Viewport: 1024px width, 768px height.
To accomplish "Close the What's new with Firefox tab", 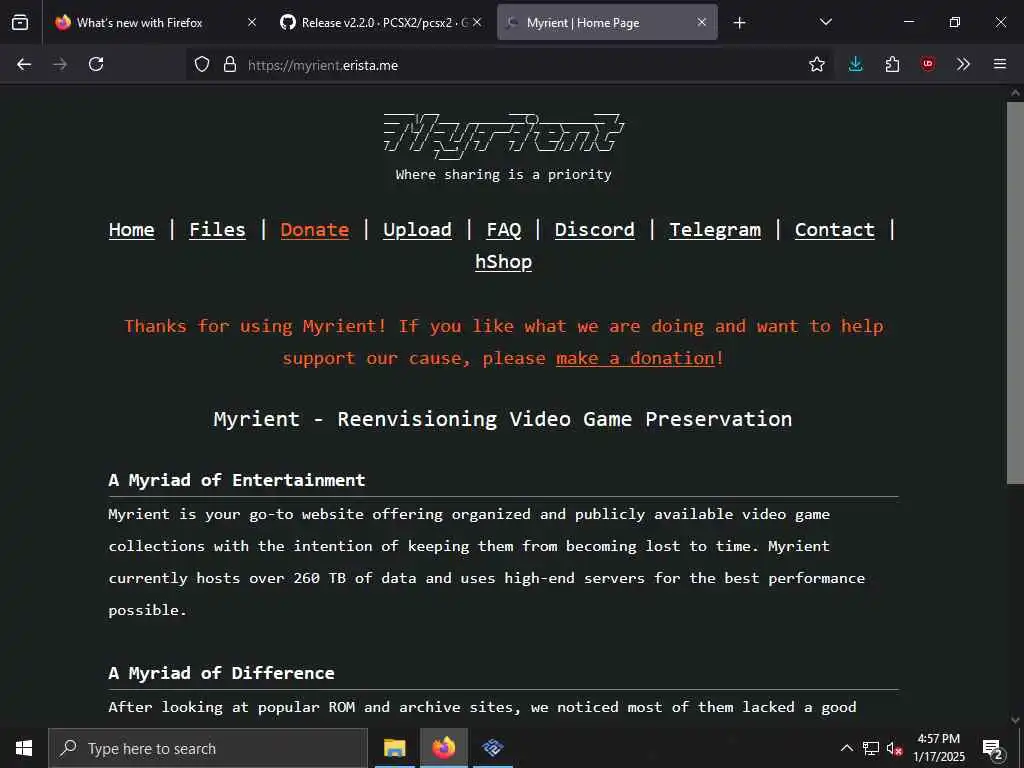I will click(x=252, y=22).
